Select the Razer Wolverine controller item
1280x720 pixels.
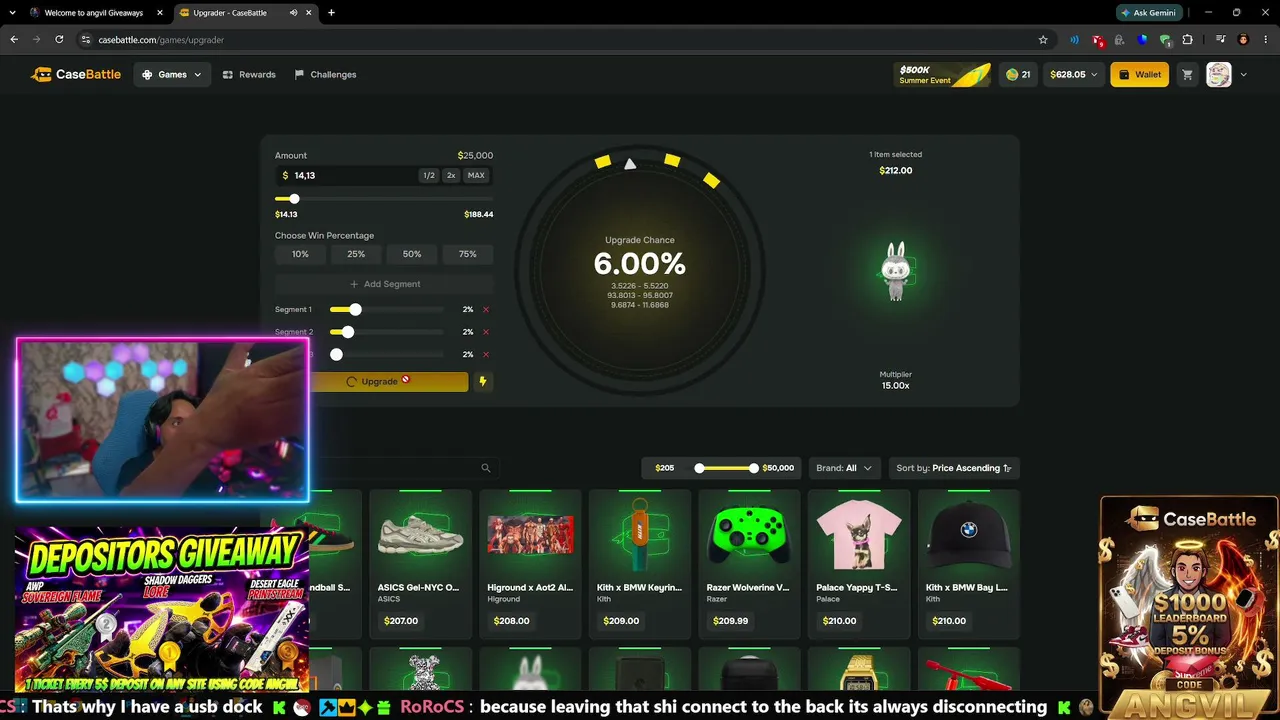[x=749, y=564]
